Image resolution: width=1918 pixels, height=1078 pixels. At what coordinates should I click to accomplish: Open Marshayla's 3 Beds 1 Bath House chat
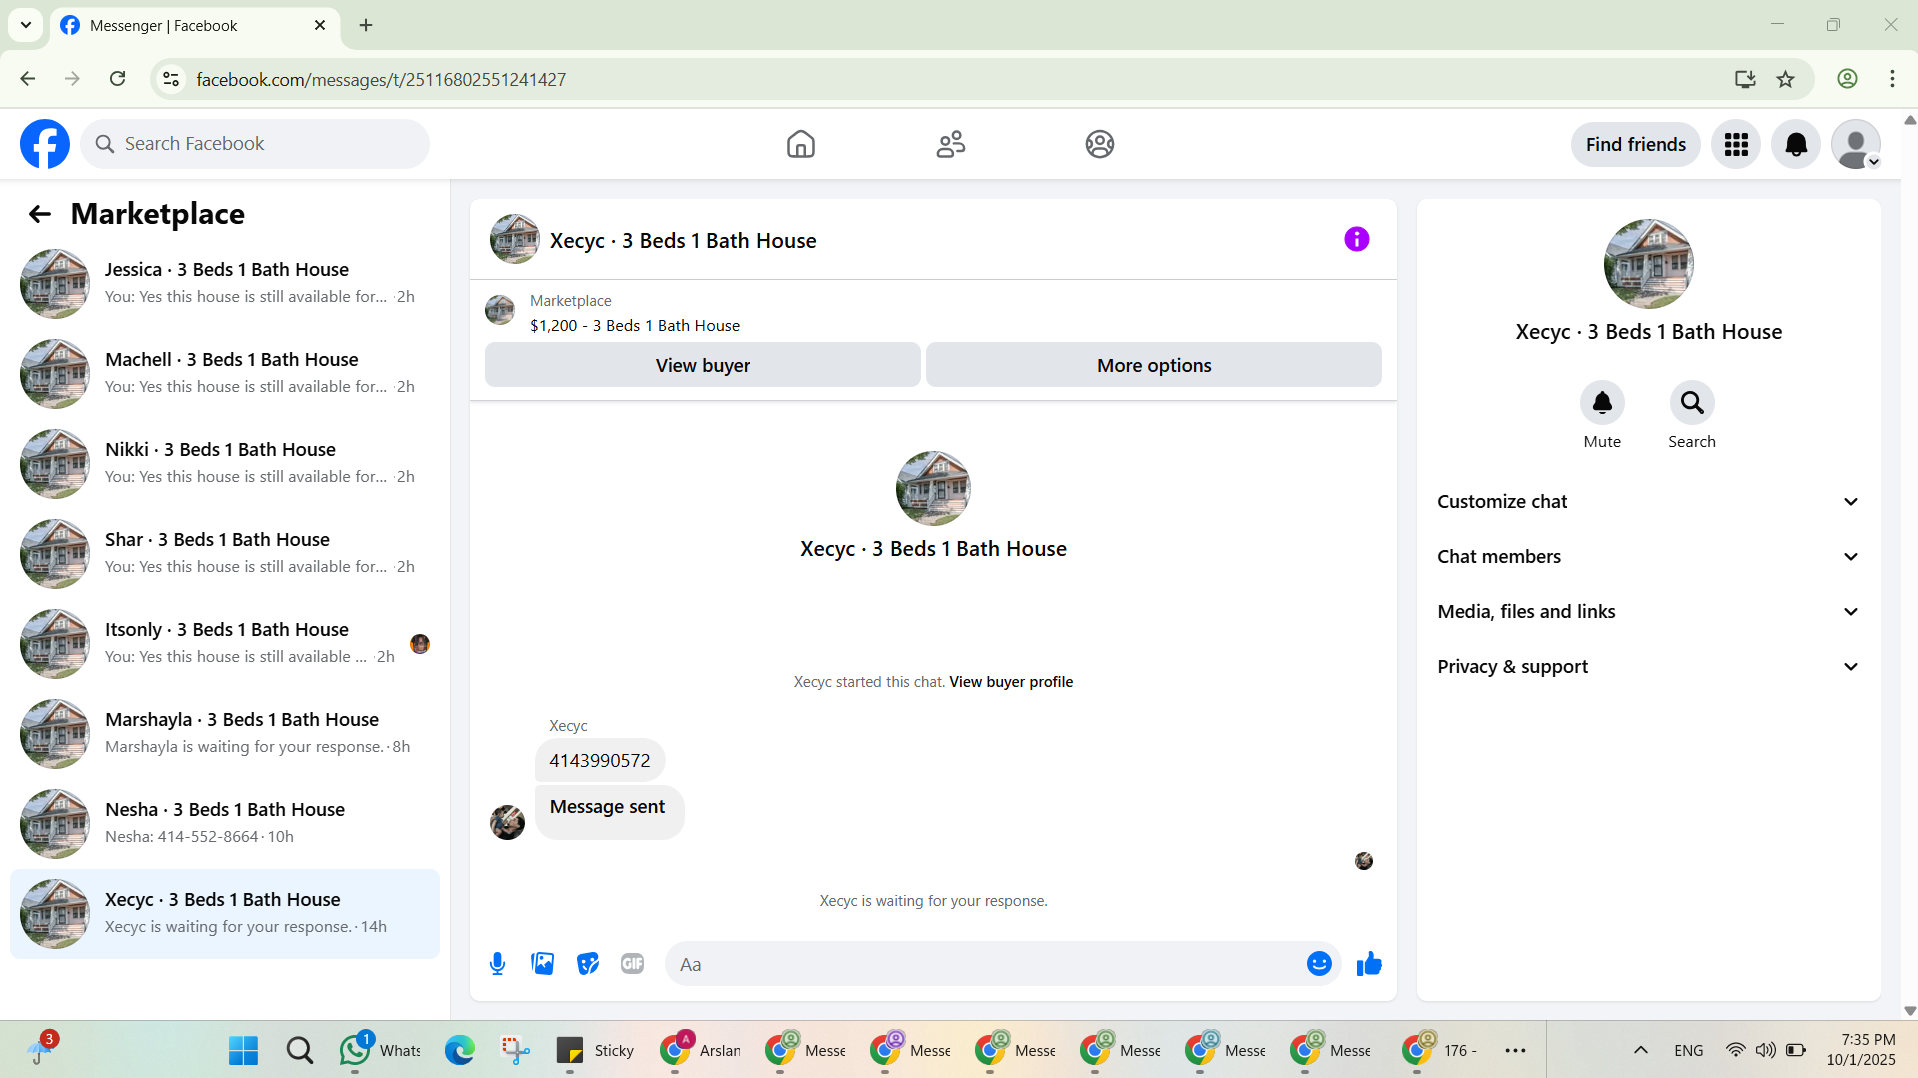225,734
